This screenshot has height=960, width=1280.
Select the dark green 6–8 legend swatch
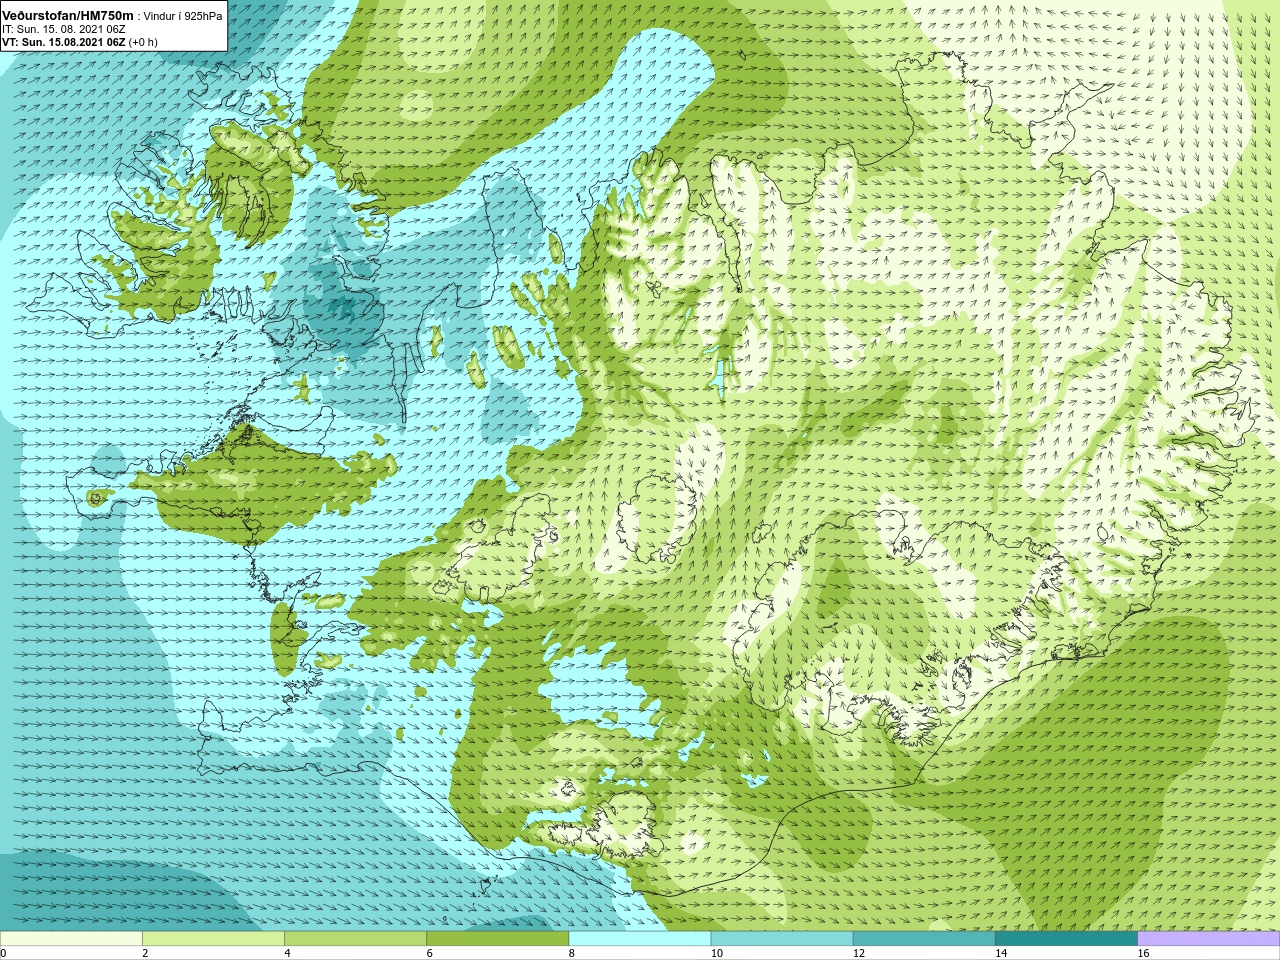click(497, 939)
